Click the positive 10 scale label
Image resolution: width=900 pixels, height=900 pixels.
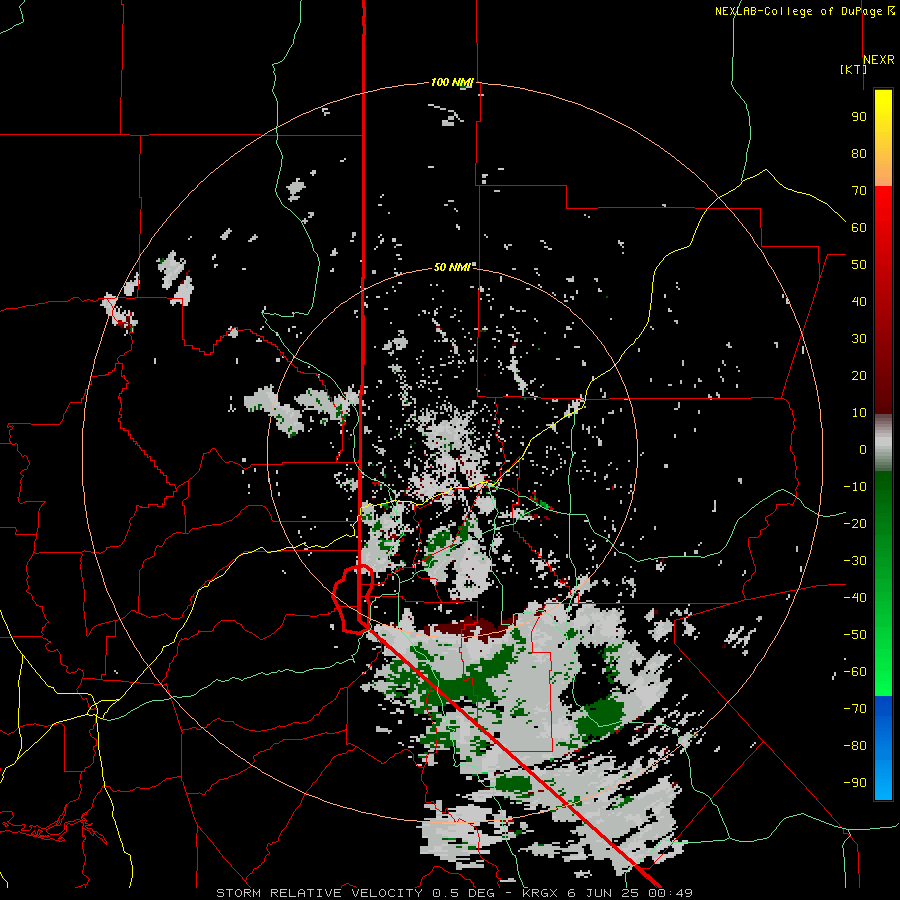point(859,413)
